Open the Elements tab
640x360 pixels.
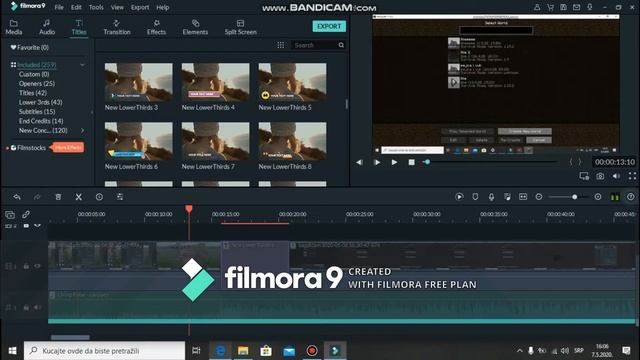195,27
